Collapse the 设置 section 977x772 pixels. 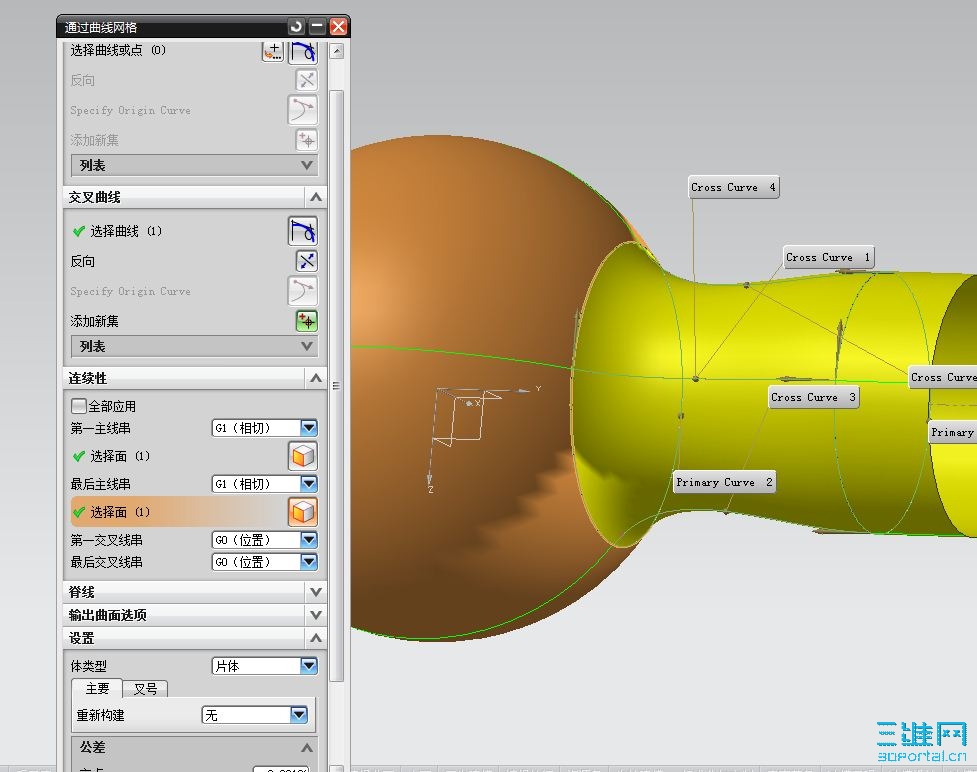coord(316,638)
